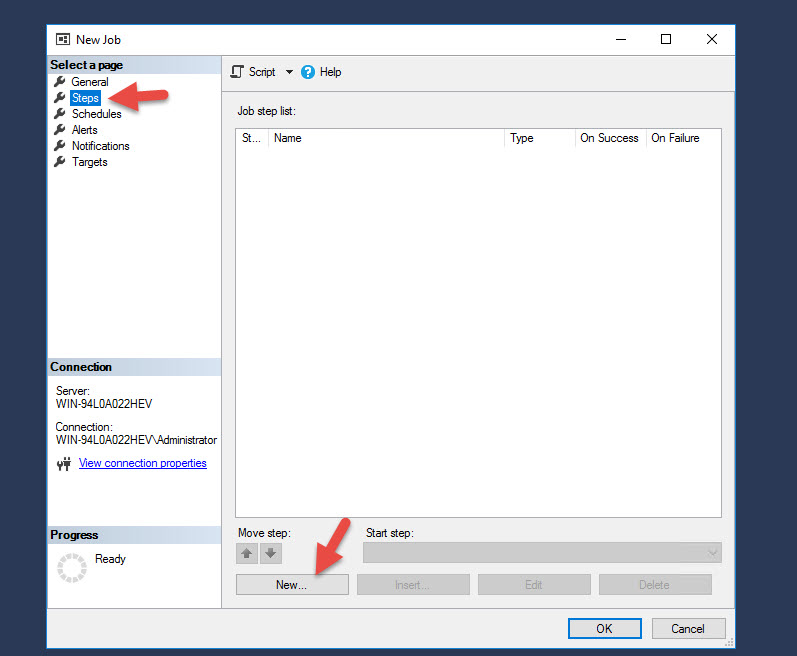Sort by the Name column header
The width and height of the screenshot is (797, 656).
pos(386,138)
